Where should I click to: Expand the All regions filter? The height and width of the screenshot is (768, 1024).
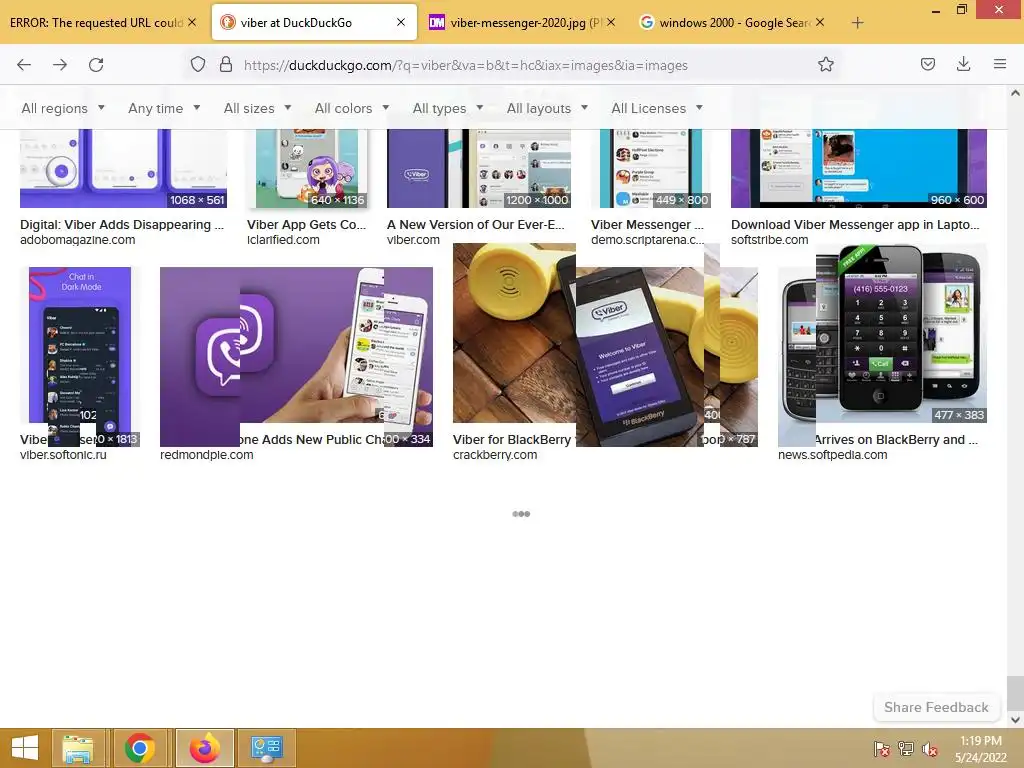point(63,108)
